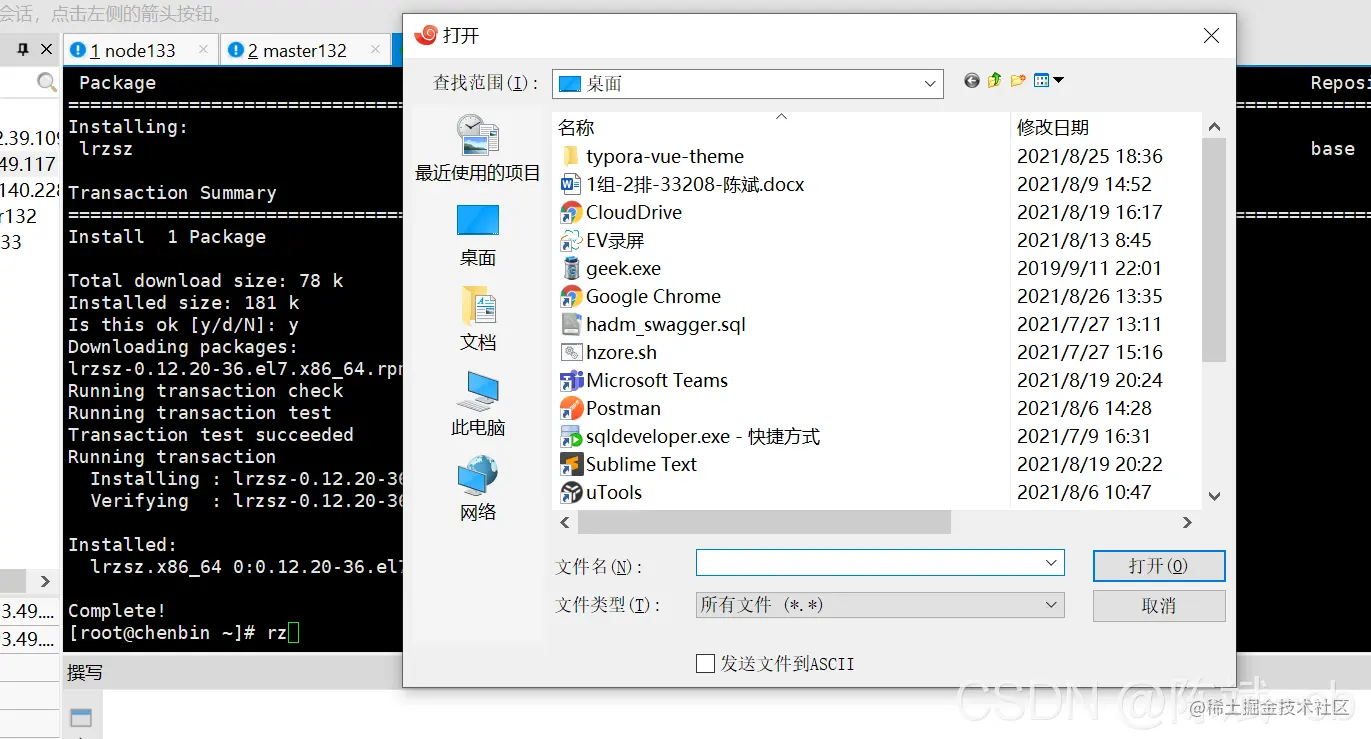Click the date 2021/8/25 18:36
This screenshot has height=739, width=1371.
click(1090, 156)
